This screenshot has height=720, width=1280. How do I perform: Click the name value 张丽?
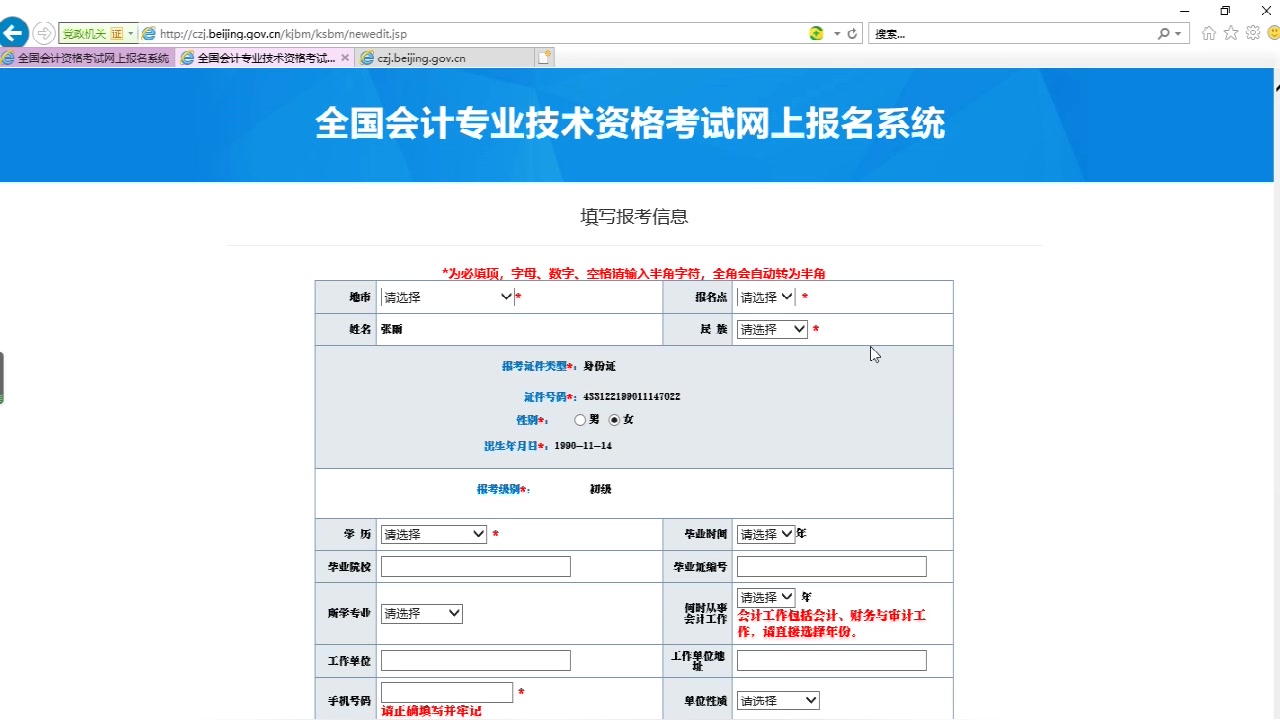[392, 329]
